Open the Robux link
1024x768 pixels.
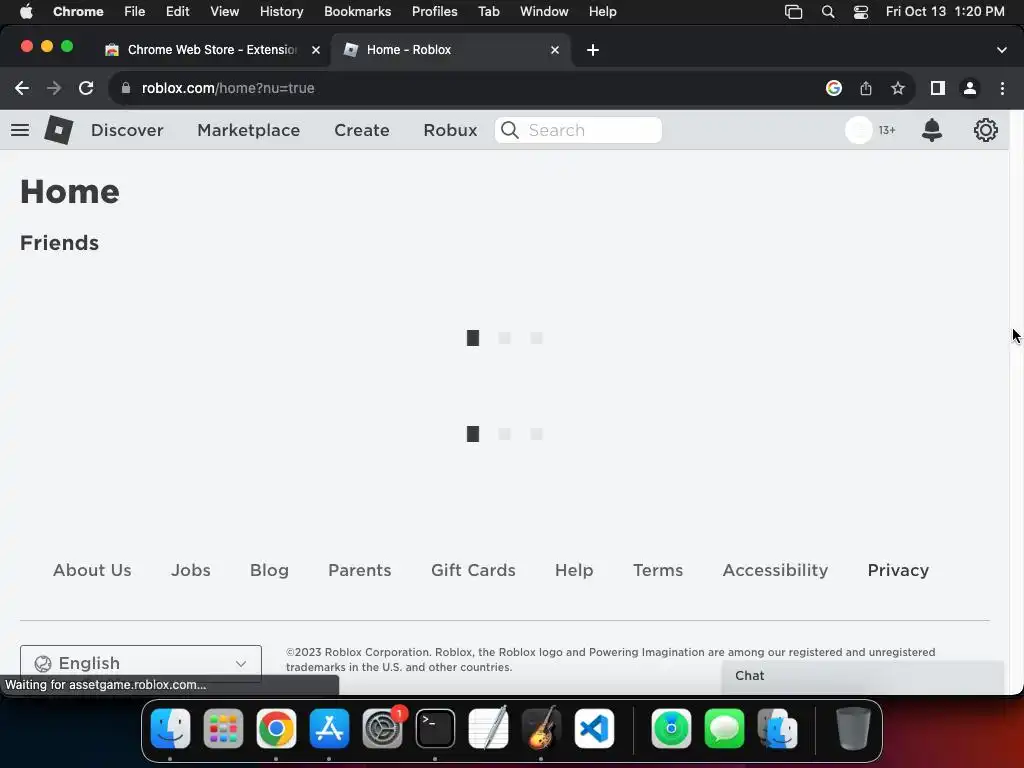coord(450,130)
